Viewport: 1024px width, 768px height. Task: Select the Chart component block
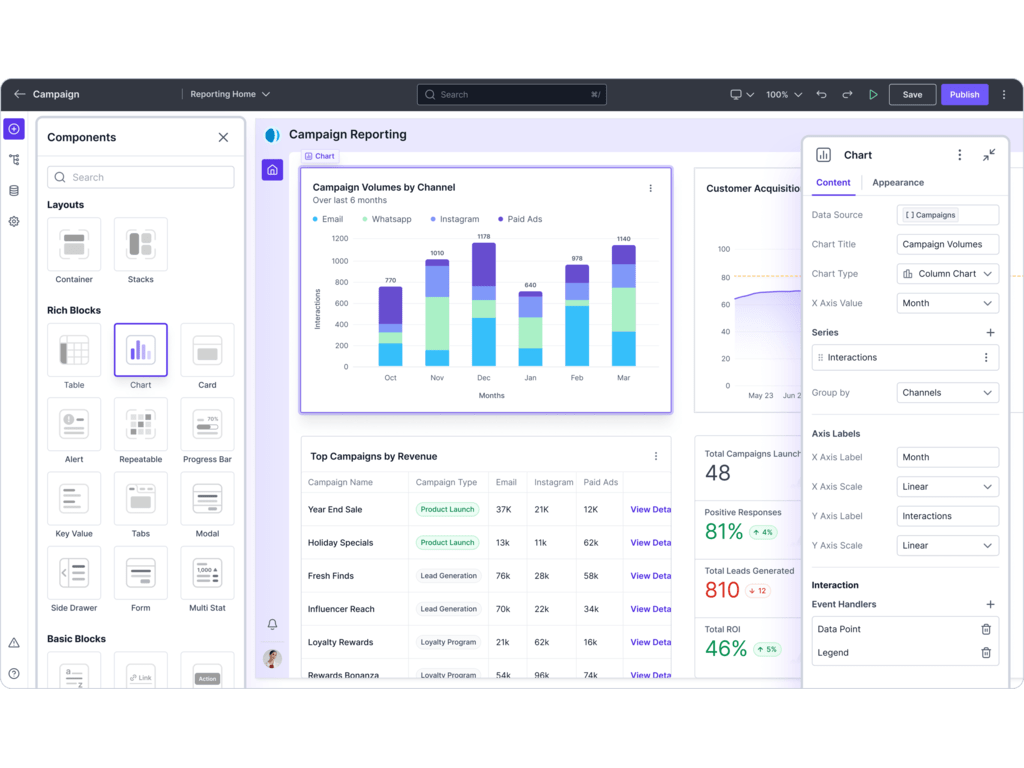point(141,352)
